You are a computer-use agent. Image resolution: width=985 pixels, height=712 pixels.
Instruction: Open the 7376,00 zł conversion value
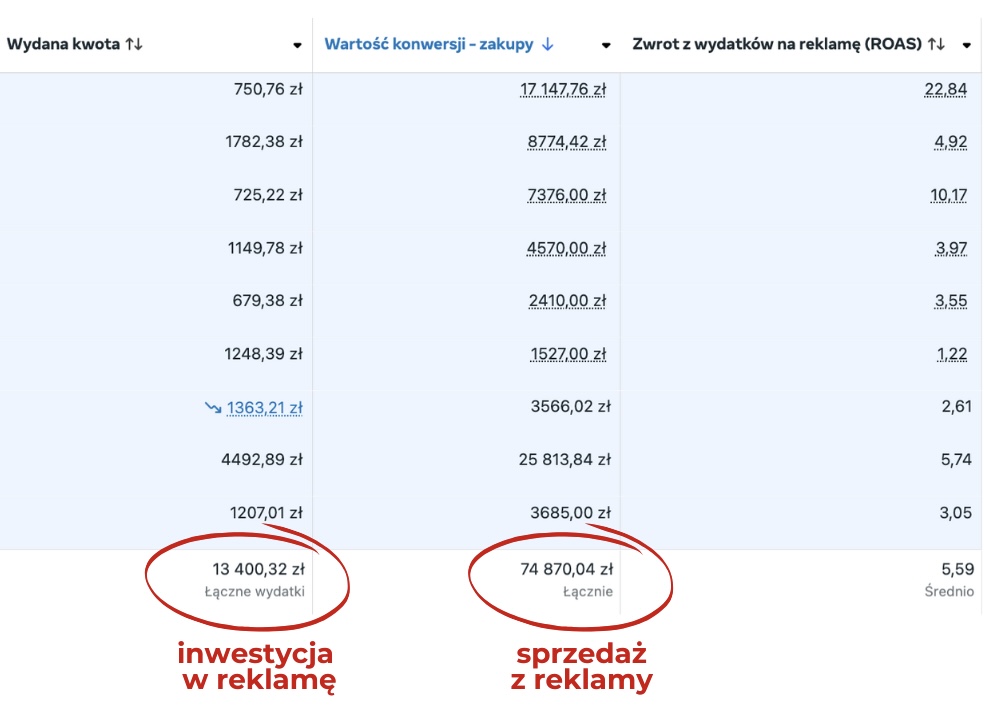point(567,195)
